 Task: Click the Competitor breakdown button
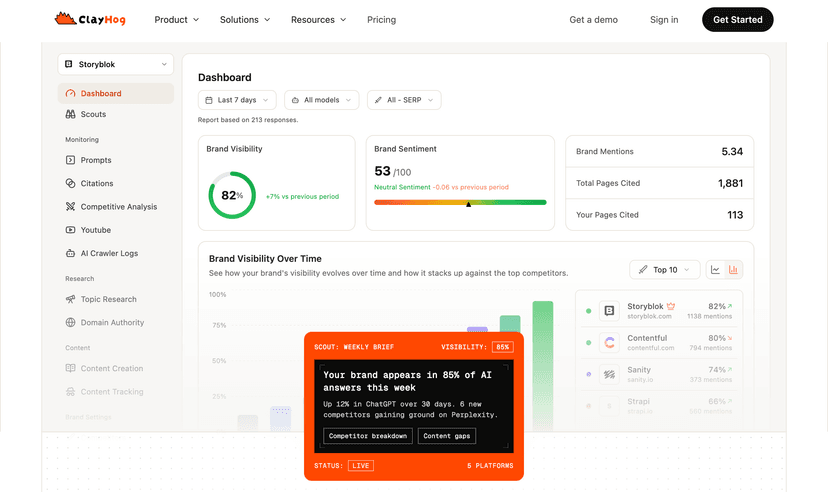click(367, 436)
